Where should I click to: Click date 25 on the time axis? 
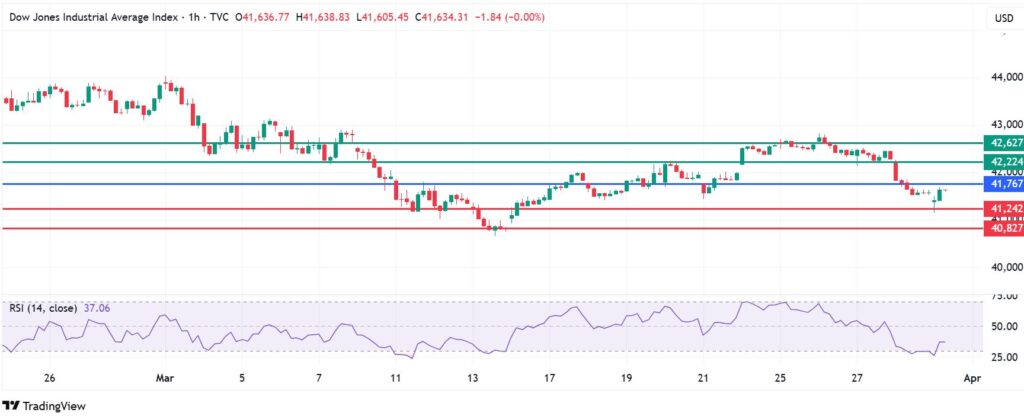tap(780, 380)
